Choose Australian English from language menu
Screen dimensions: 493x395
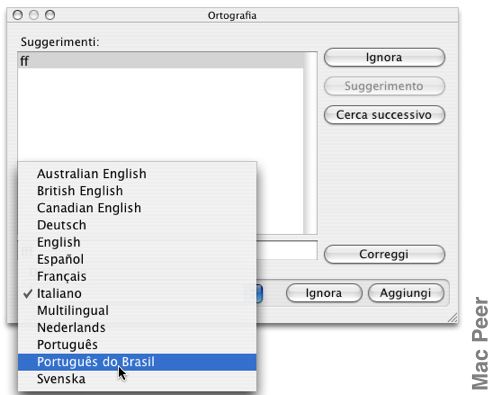137,174
